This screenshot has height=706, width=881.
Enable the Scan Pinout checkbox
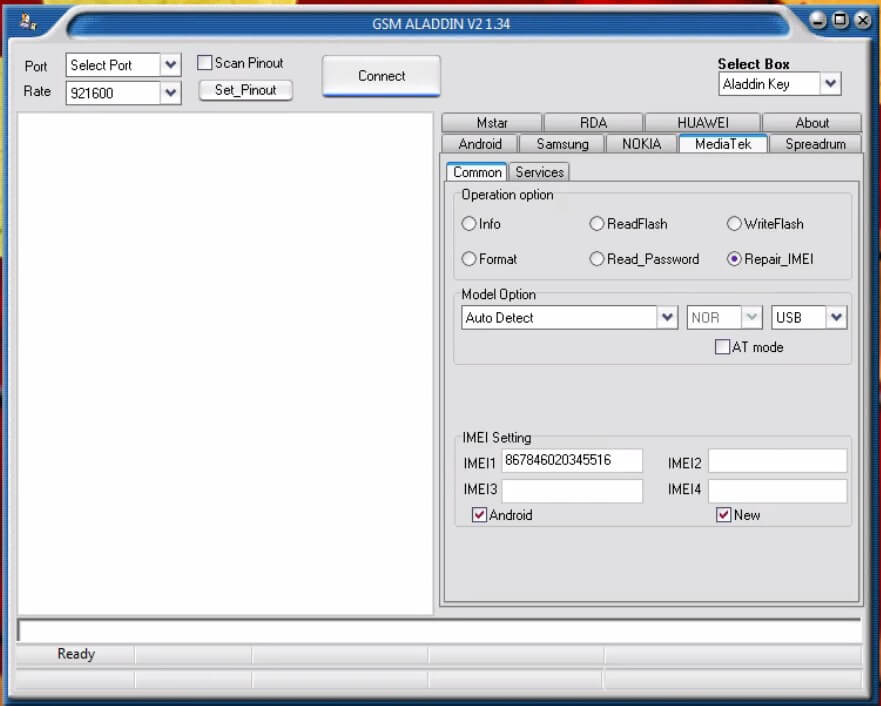[x=206, y=61]
